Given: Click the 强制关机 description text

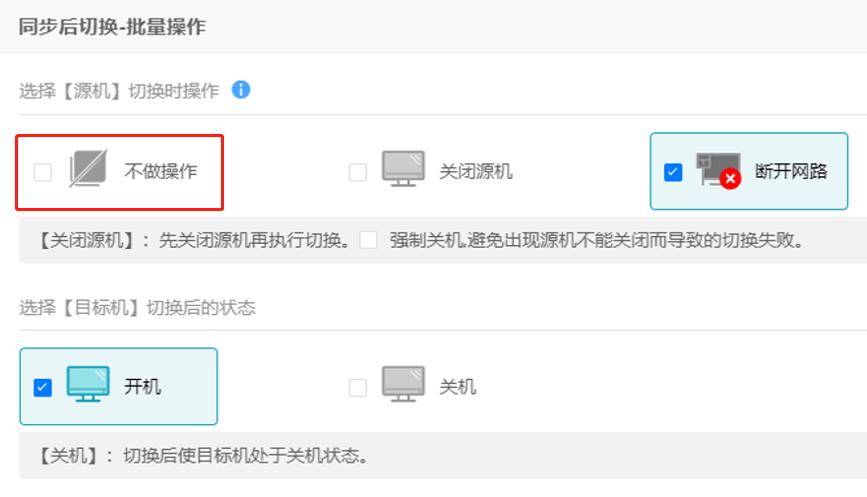Looking at the screenshot, I should 596,240.
